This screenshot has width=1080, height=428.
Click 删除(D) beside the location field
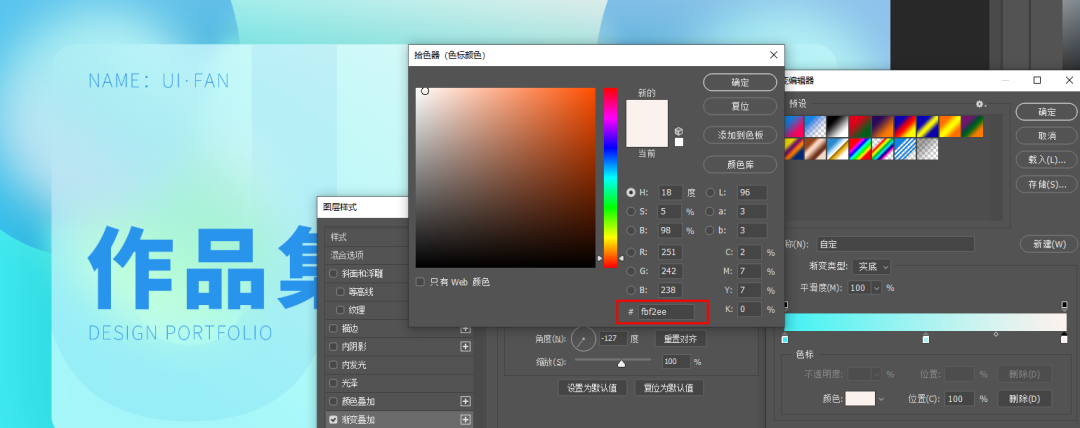1025,398
